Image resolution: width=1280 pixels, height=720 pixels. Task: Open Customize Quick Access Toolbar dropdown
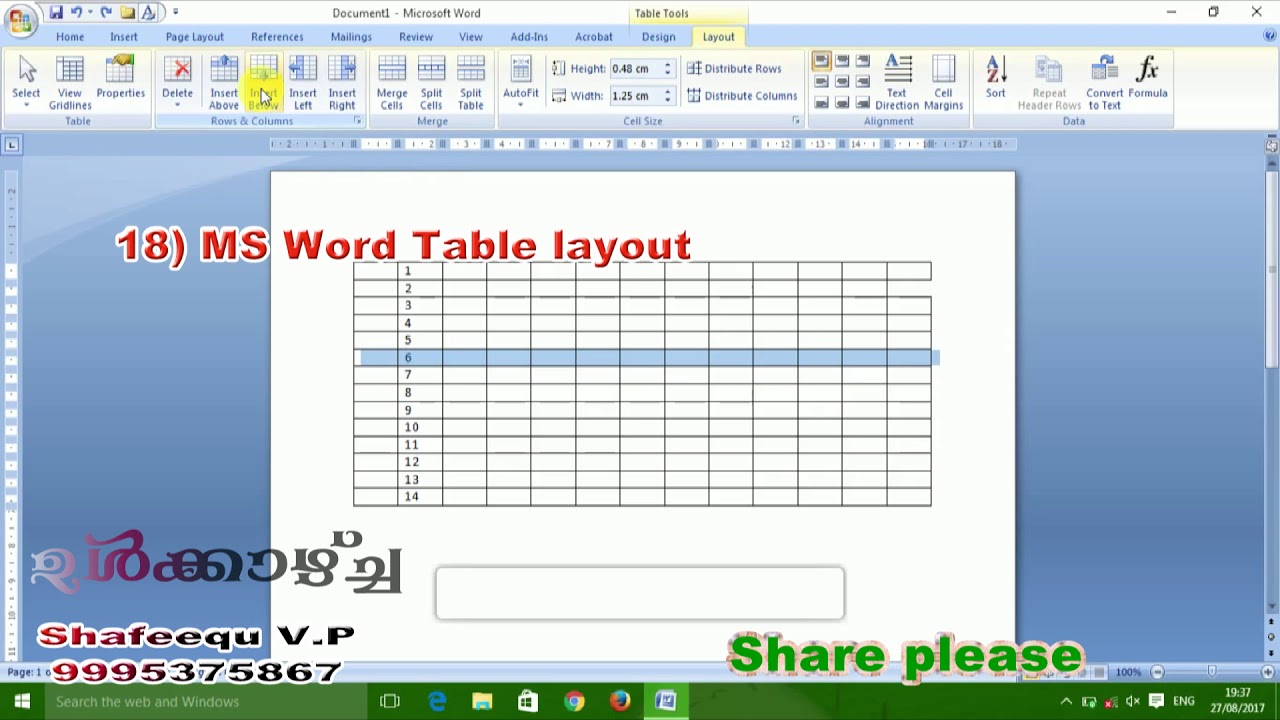[175, 12]
